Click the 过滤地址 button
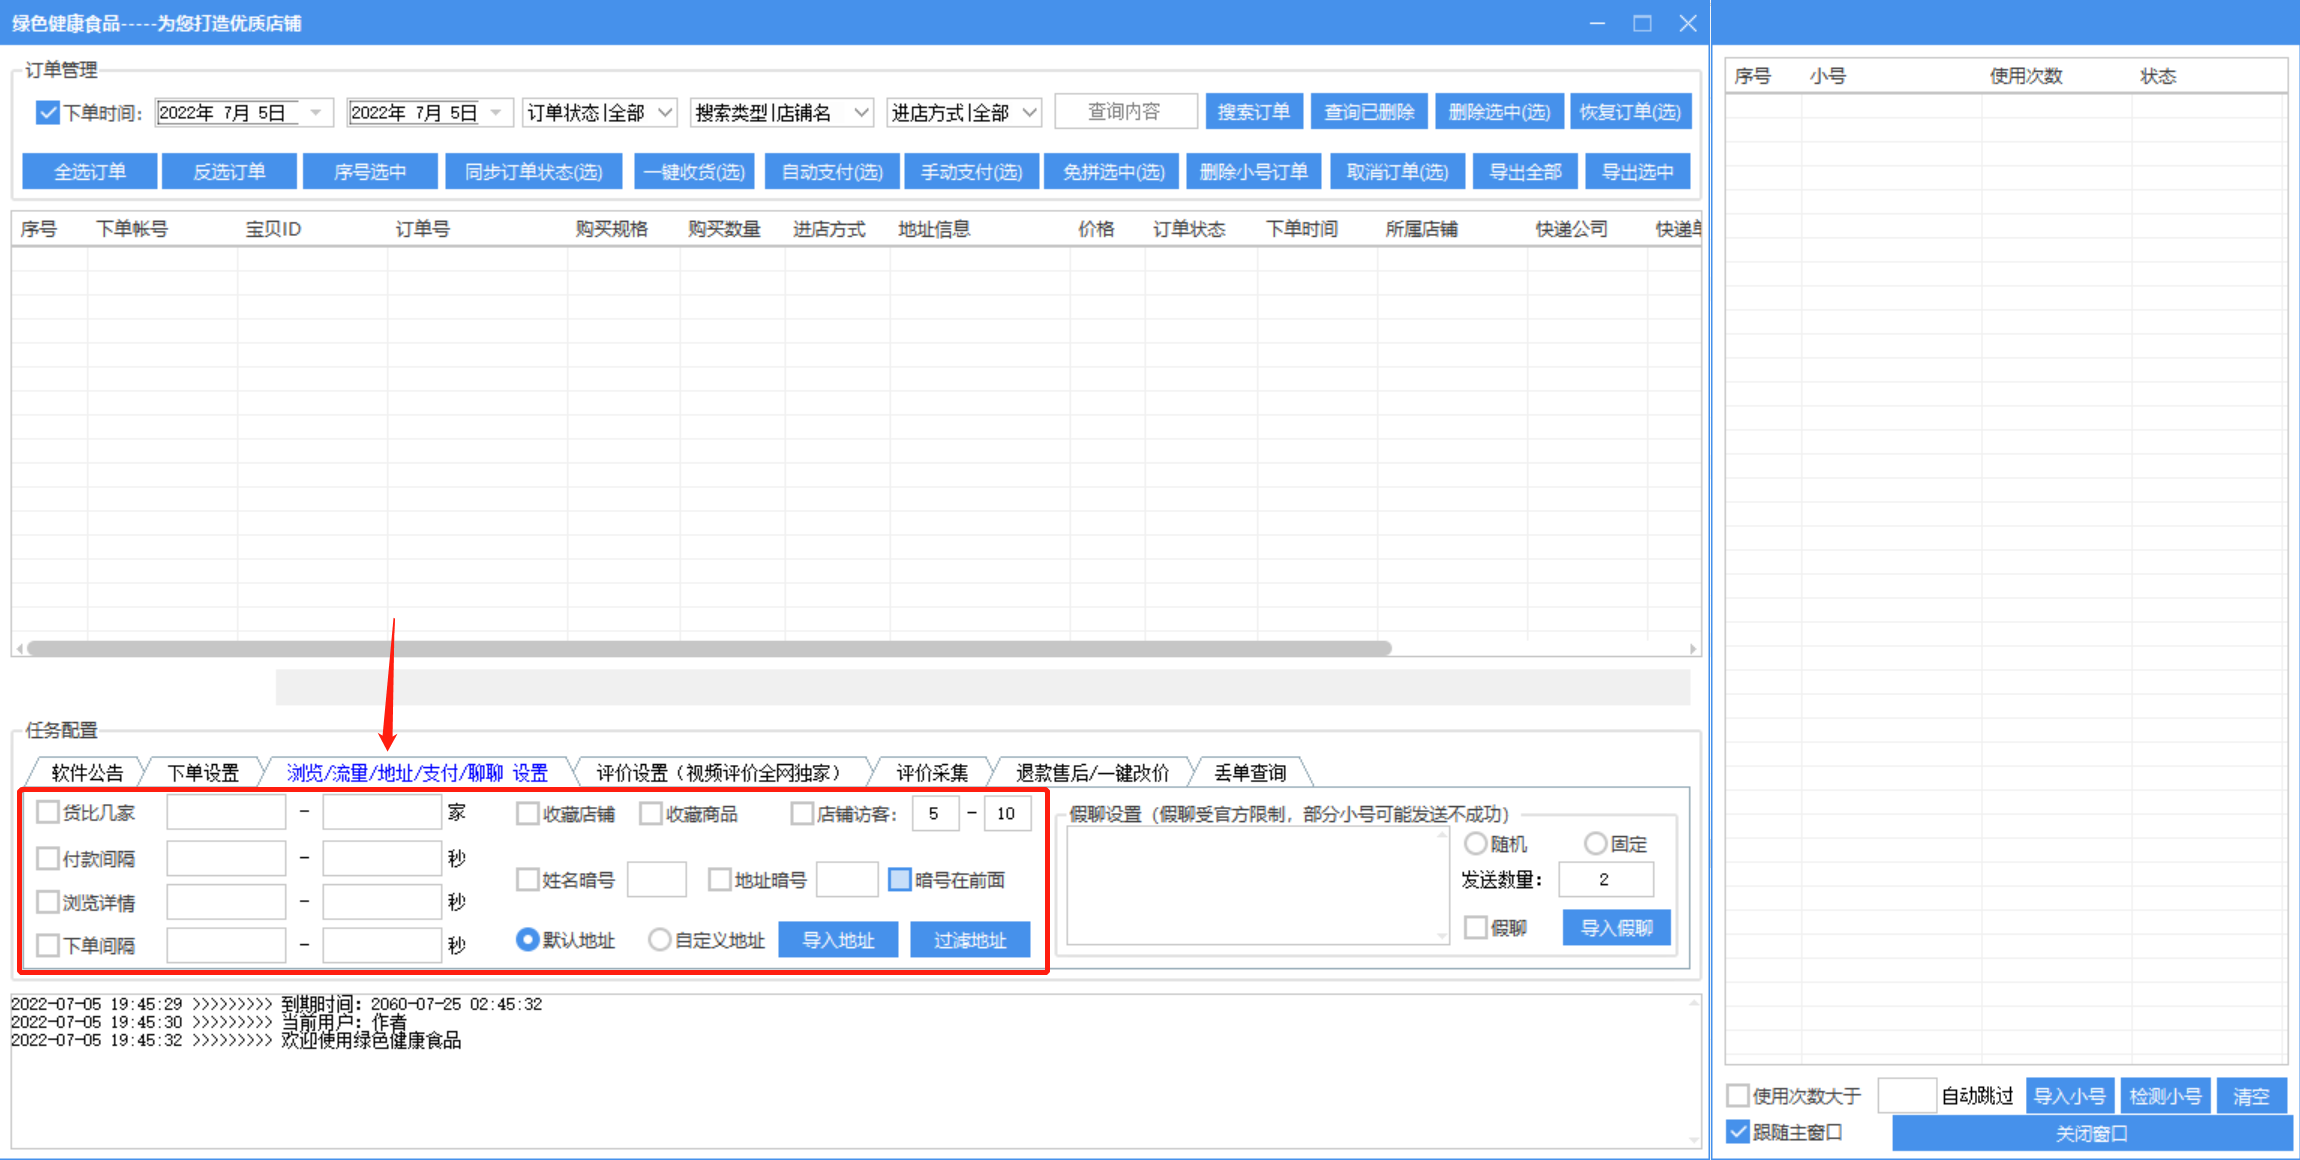Image resolution: width=2300 pixels, height=1160 pixels. [x=970, y=940]
